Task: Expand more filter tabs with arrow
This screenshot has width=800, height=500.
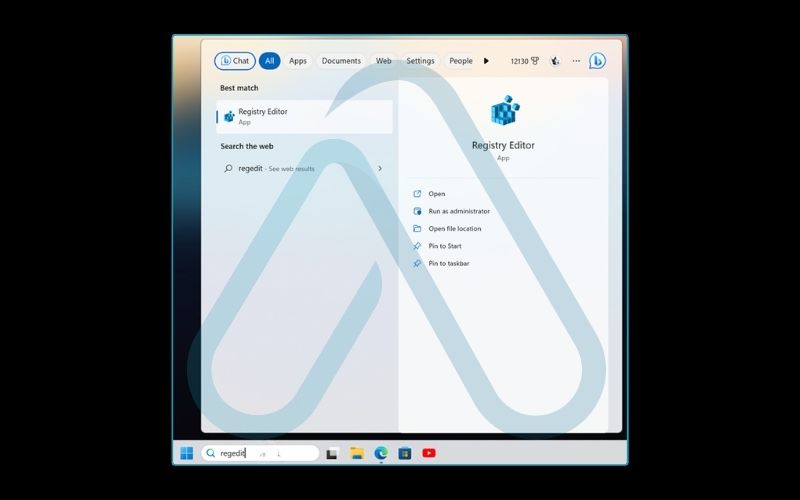Action: pyautogui.click(x=486, y=61)
